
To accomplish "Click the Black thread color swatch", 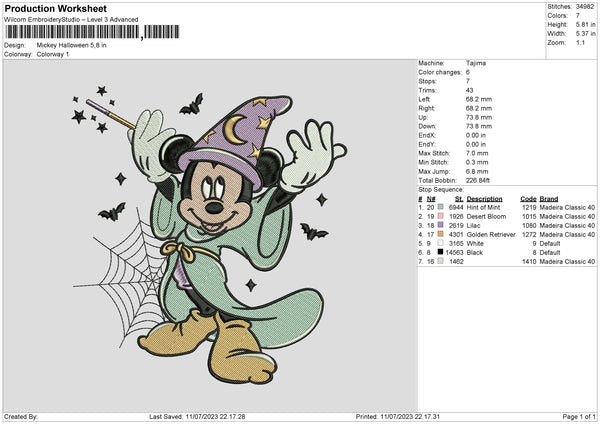I will tap(439, 253).
